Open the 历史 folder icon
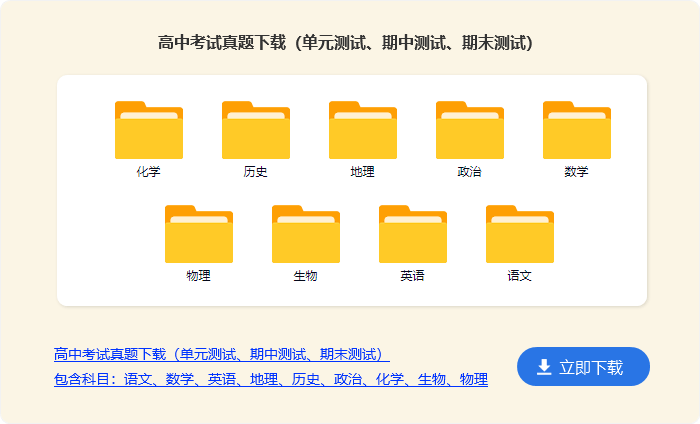The image size is (700, 424). [x=256, y=130]
